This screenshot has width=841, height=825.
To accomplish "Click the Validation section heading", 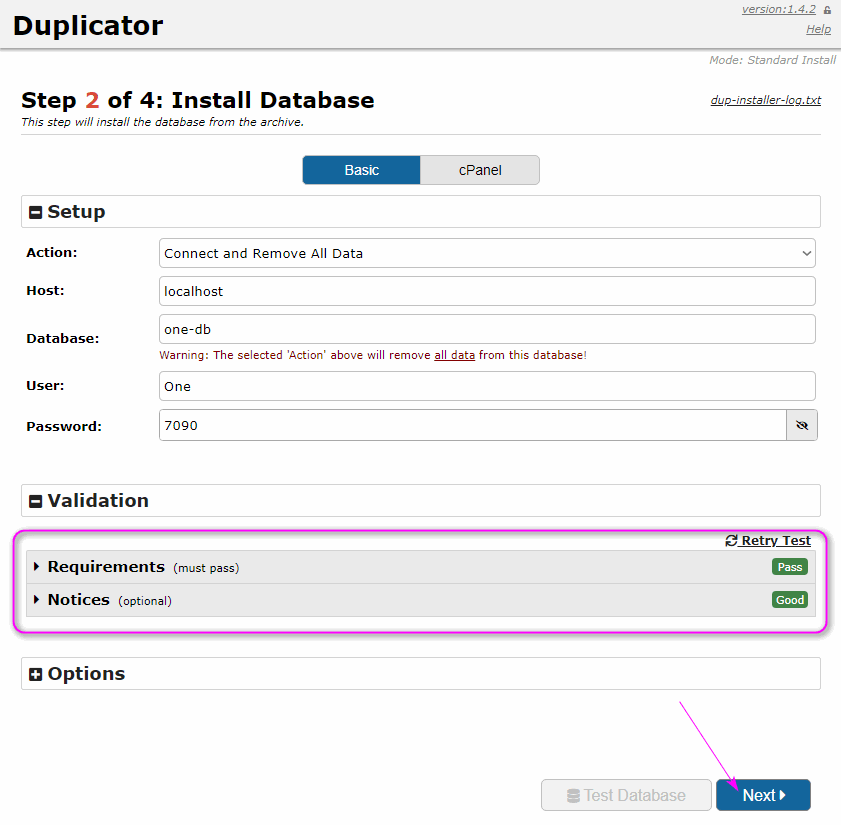I will [98, 501].
